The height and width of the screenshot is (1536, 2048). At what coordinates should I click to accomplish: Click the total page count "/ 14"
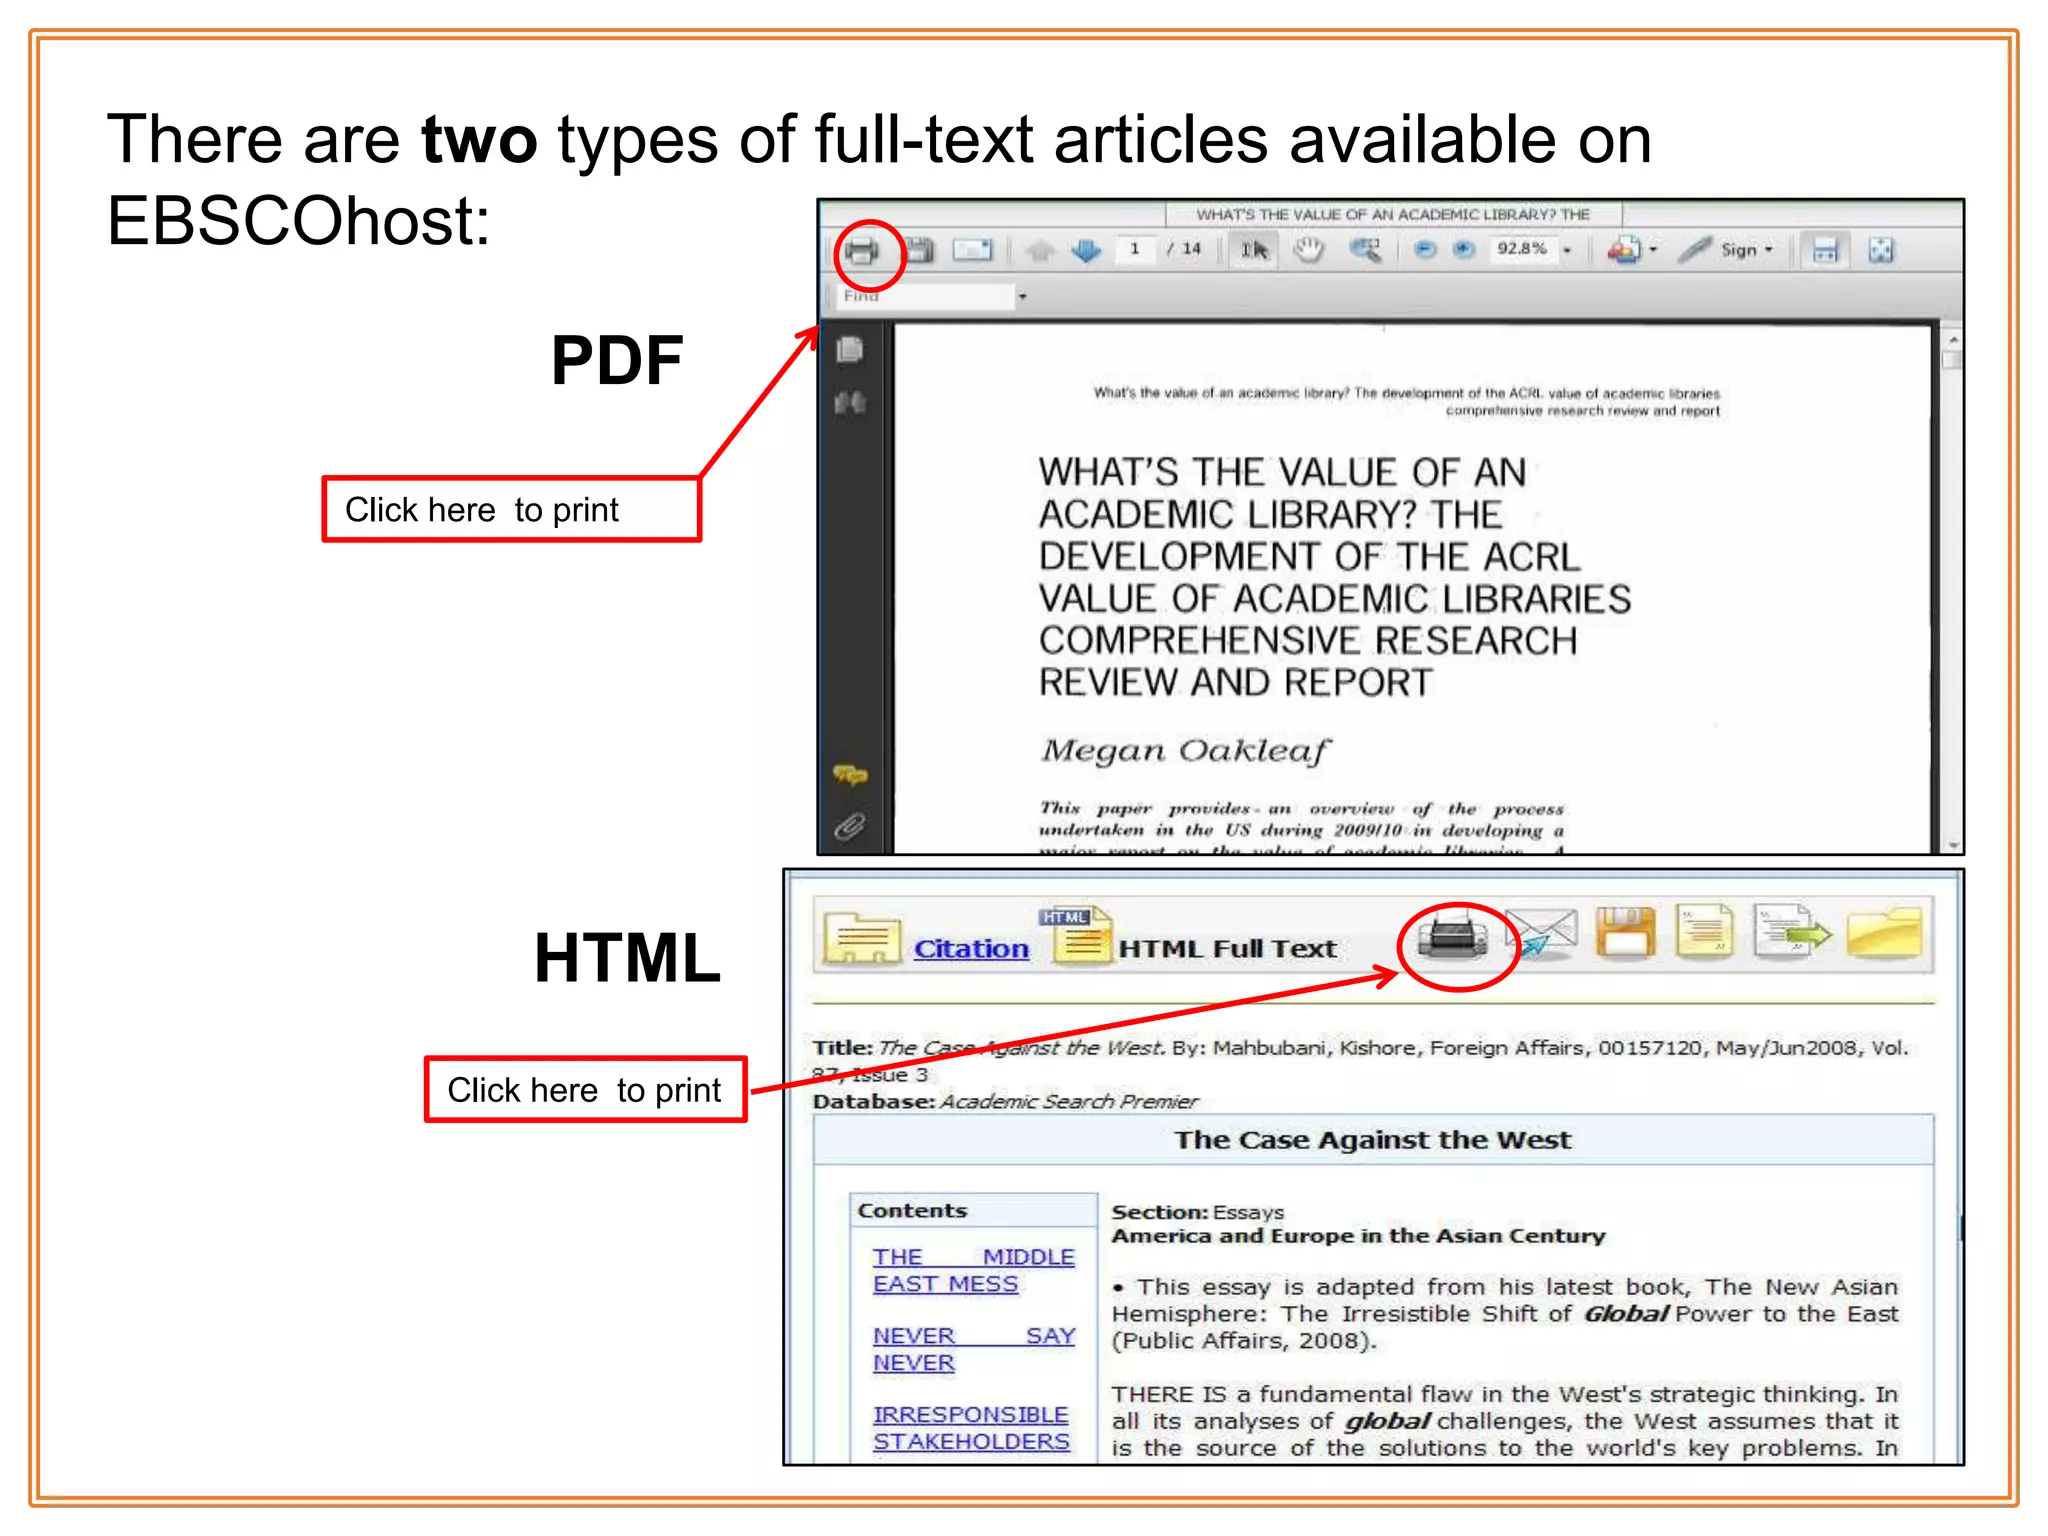click(1184, 249)
